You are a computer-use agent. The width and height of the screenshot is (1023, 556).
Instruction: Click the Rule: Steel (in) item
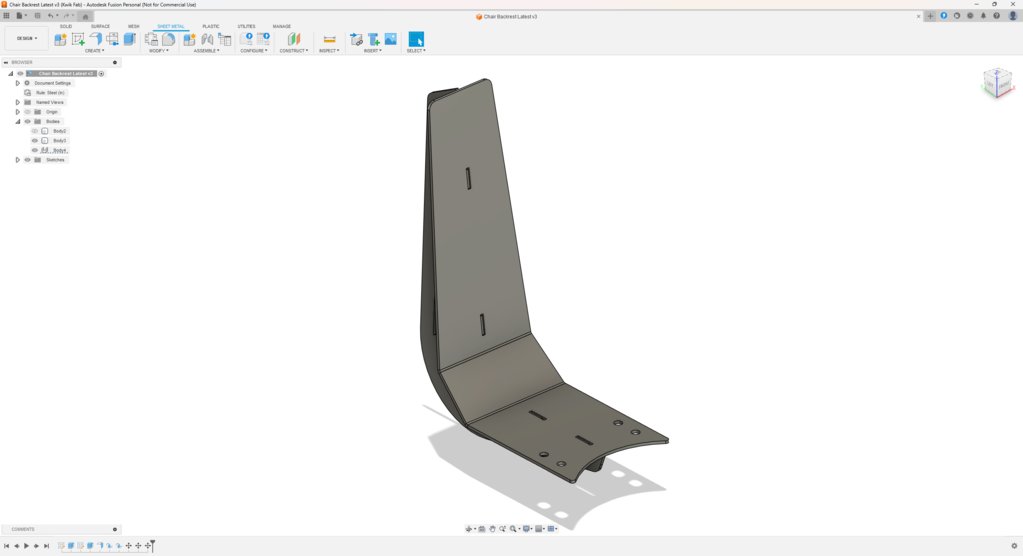50,93
